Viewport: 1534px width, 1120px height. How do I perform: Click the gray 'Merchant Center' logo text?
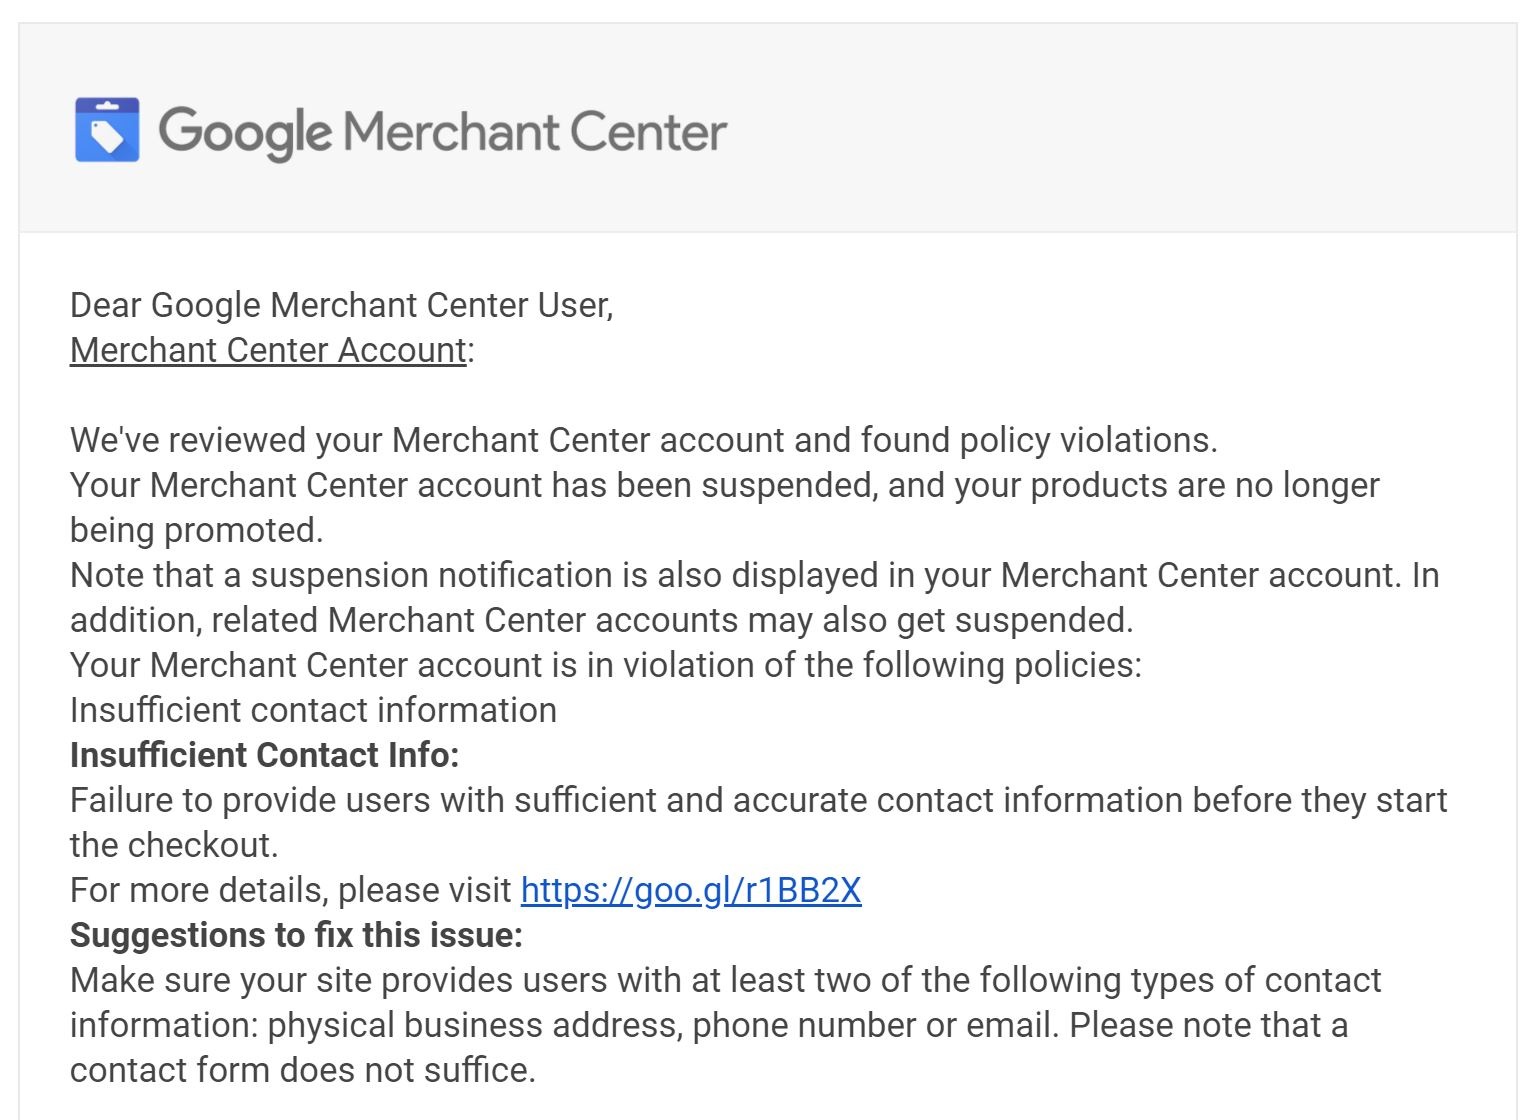click(535, 132)
